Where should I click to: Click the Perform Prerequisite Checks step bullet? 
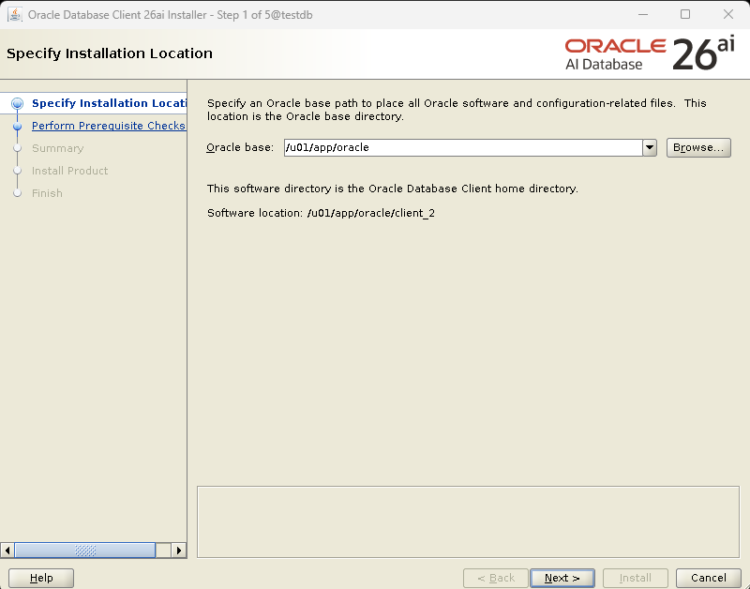18,126
